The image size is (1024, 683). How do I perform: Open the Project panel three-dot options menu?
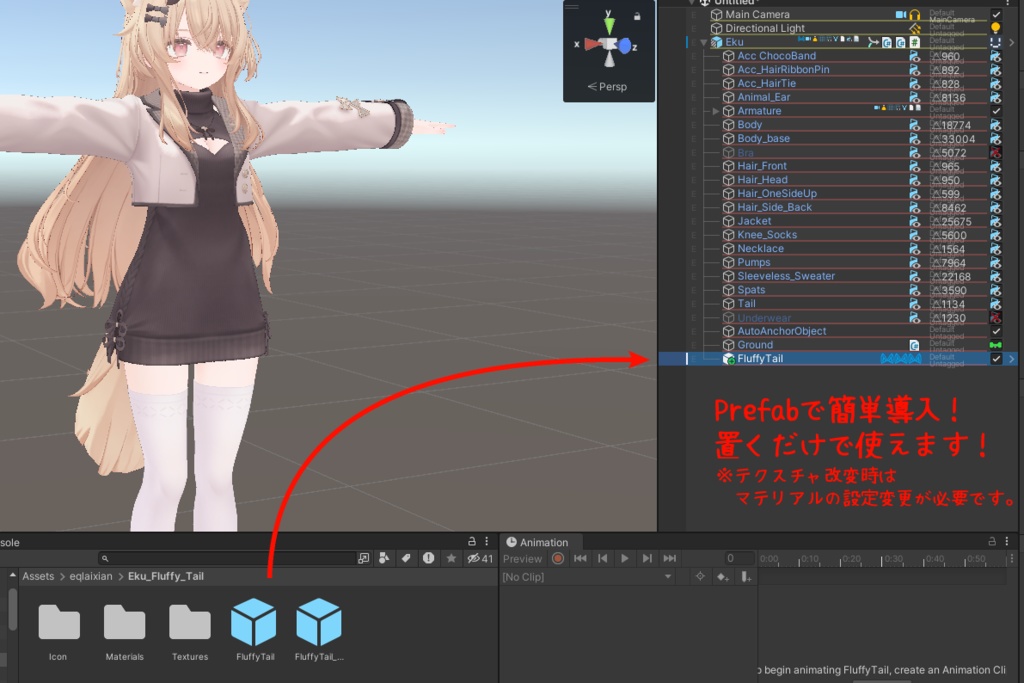[487, 541]
